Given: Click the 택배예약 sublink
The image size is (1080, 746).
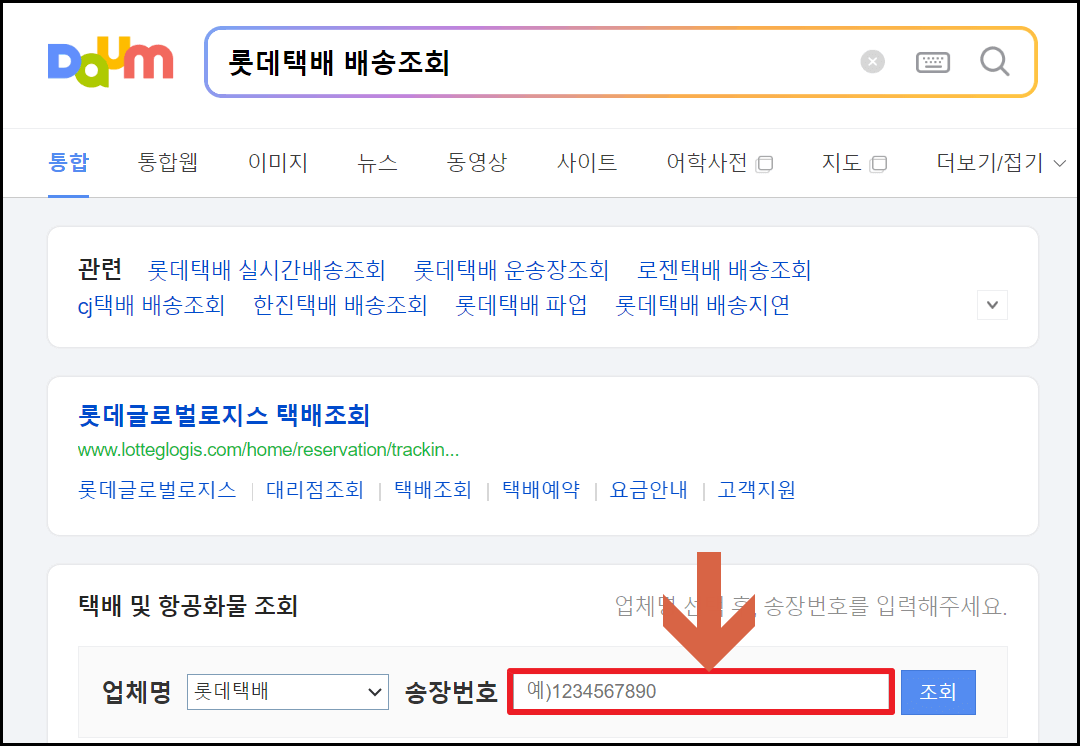Looking at the screenshot, I should coord(541,490).
